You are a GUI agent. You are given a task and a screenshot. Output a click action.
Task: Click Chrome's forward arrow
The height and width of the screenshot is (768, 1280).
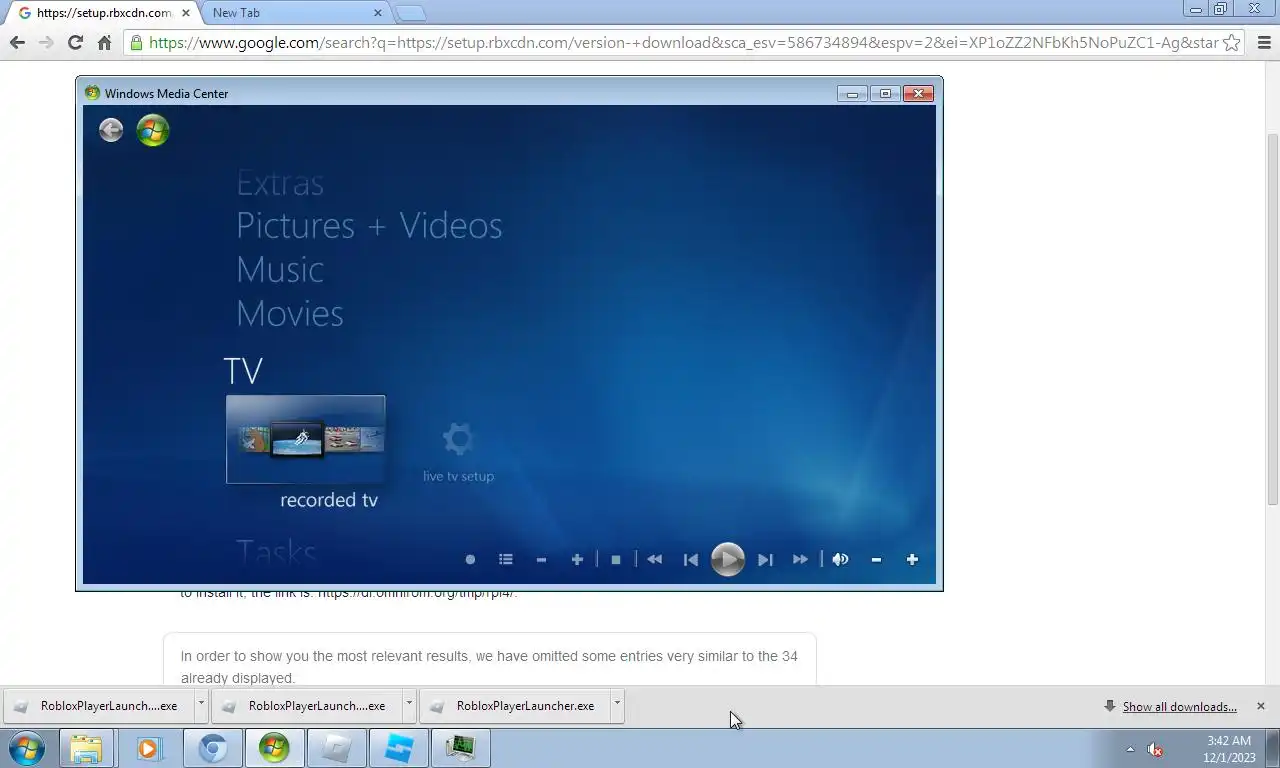pos(46,42)
